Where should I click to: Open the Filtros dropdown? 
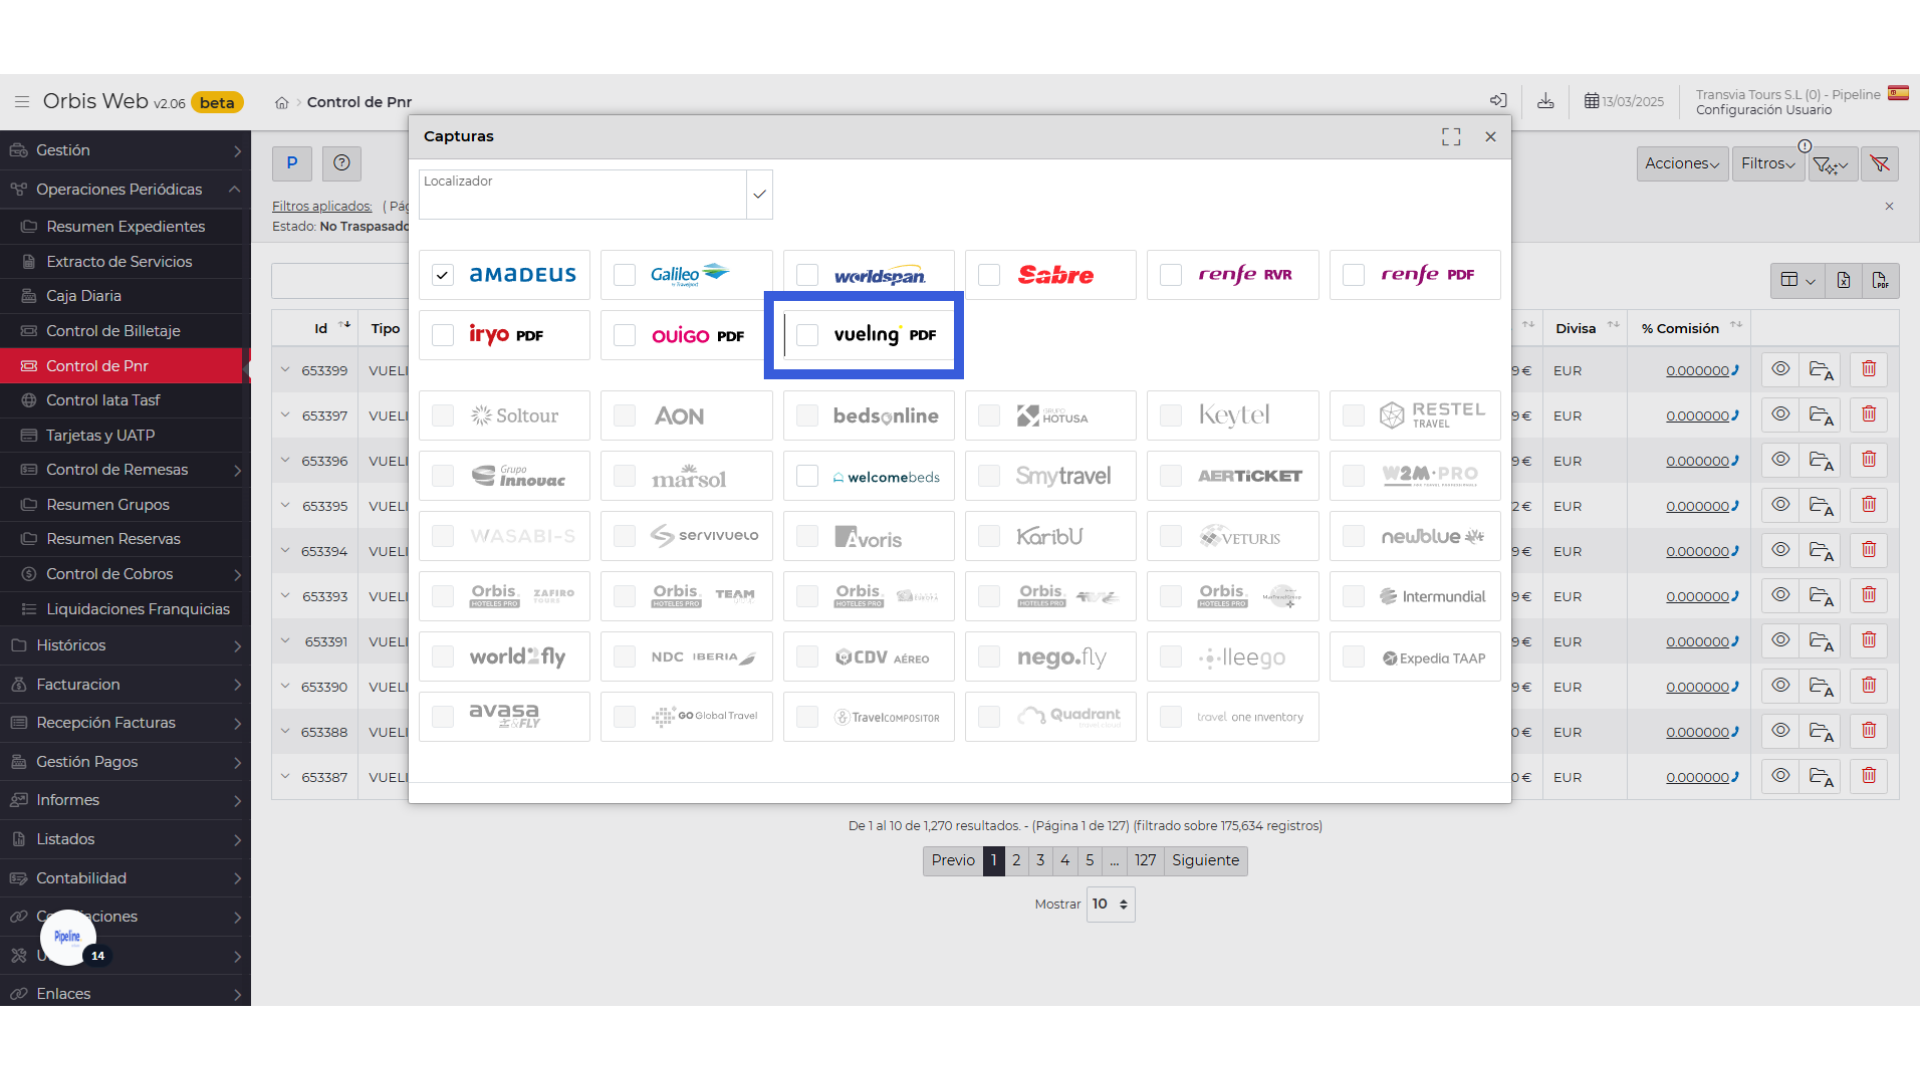pyautogui.click(x=1768, y=164)
